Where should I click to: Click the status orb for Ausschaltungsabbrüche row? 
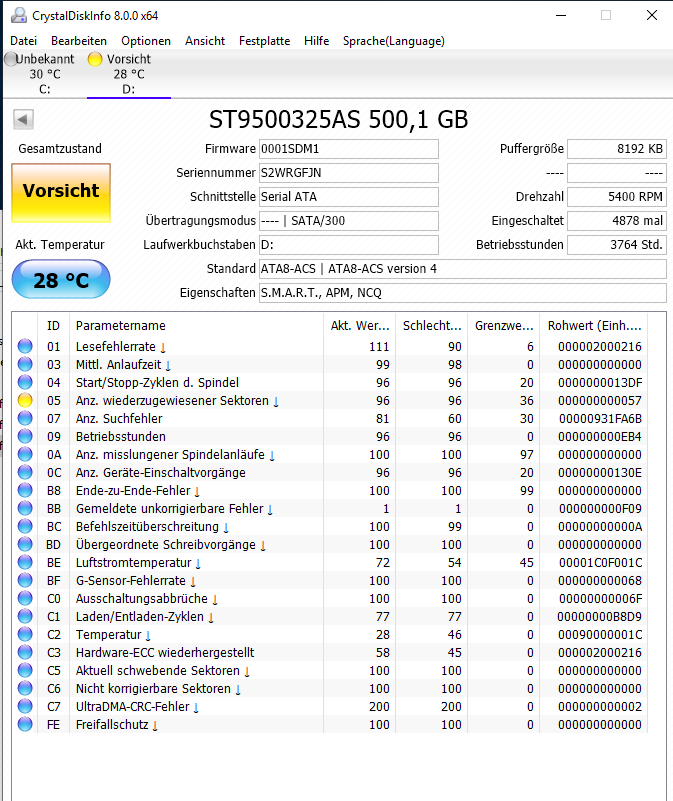click(25, 598)
